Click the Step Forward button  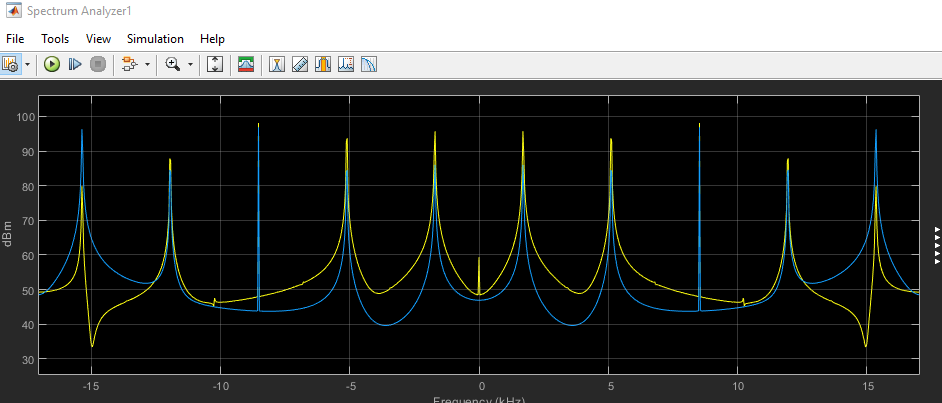pyautogui.click(x=74, y=64)
